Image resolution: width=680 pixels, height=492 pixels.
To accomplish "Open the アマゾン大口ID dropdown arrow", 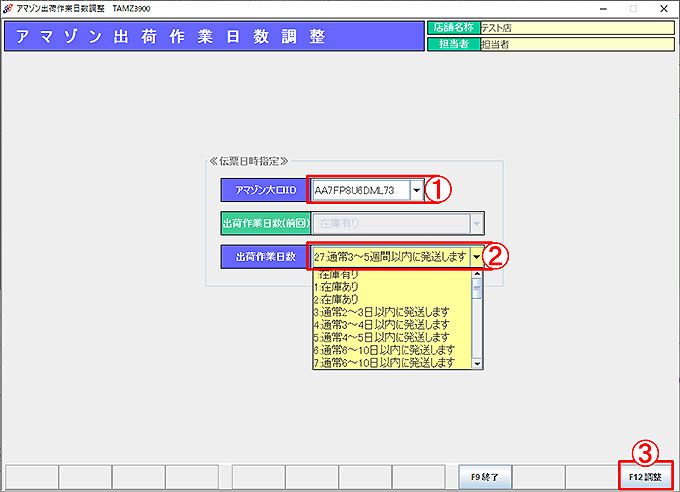I will click(x=416, y=189).
